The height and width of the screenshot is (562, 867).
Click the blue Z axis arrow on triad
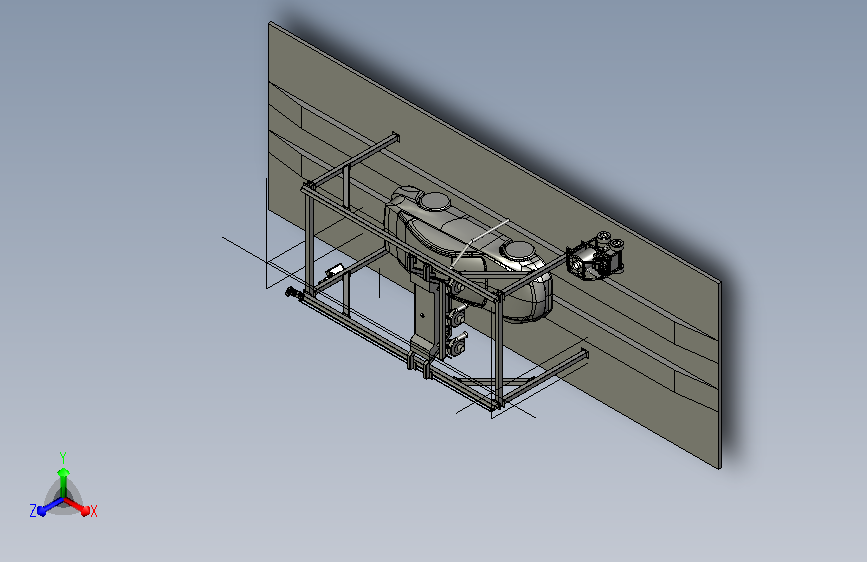coord(50,507)
